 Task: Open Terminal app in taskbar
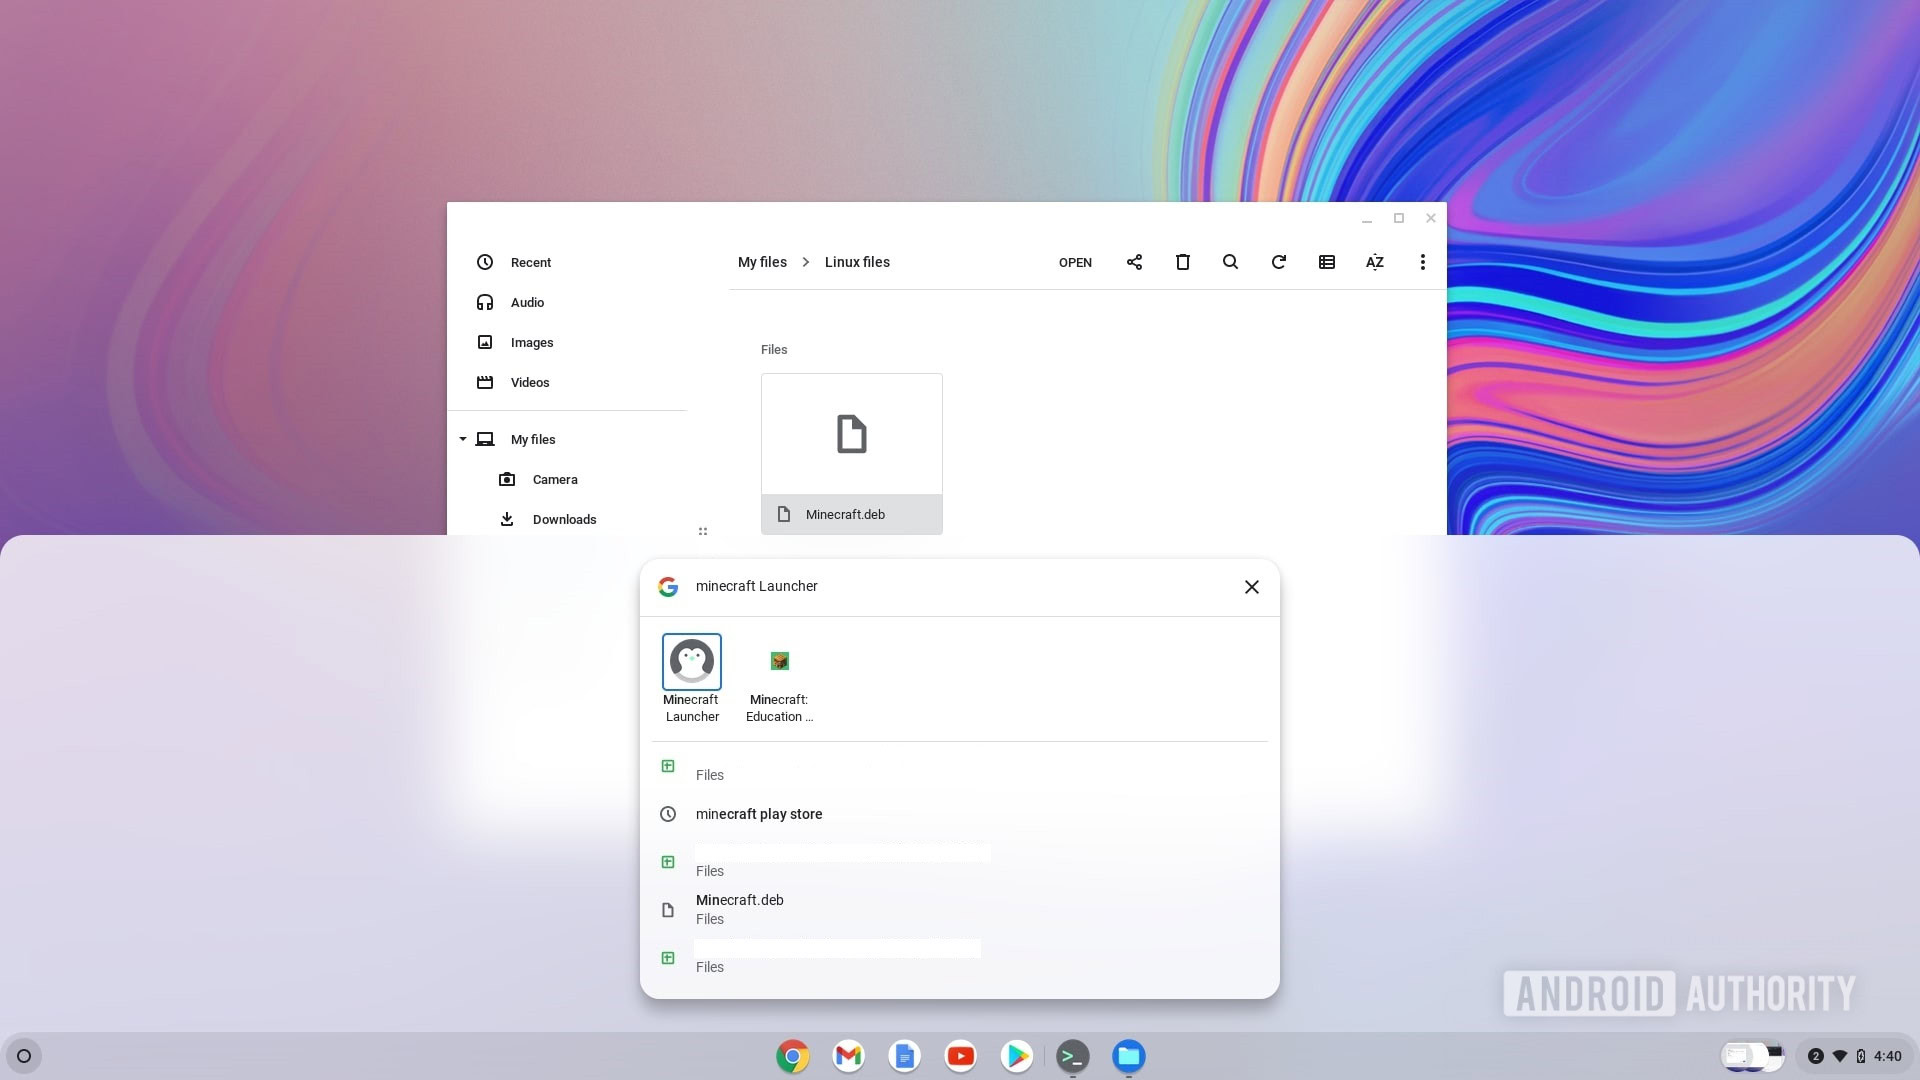click(x=1072, y=1055)
